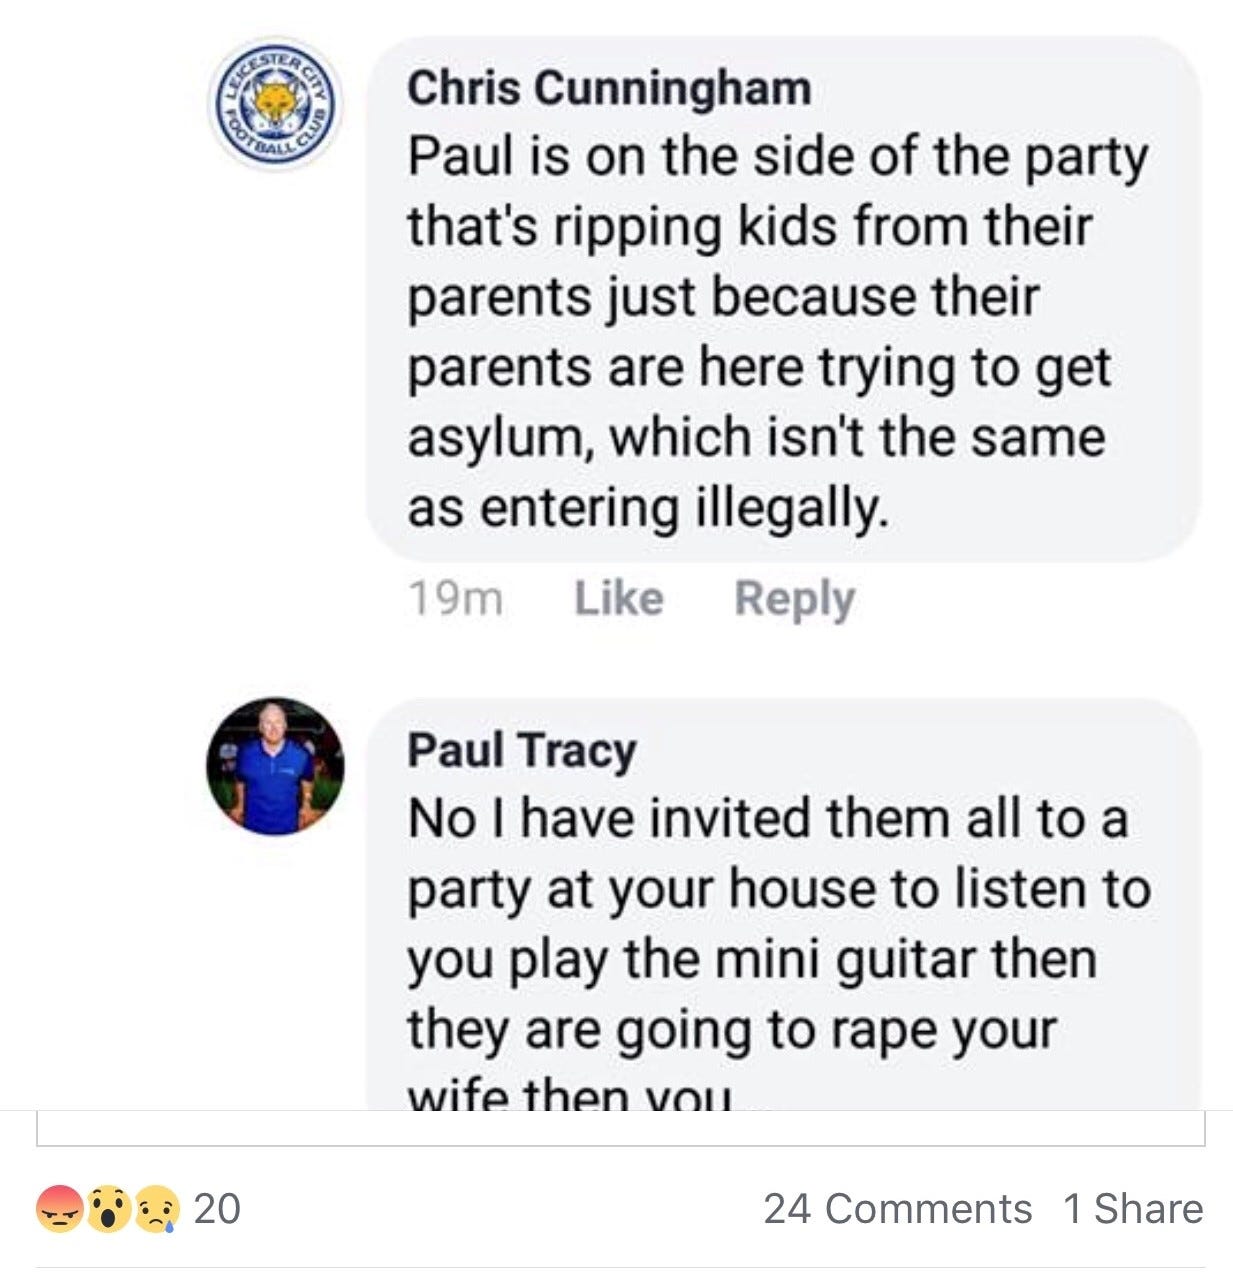Viewport: 1233px width, 1288px height.
Task: Click 'ripping kids' line in Chris's comment
Action: click(749, 226)
